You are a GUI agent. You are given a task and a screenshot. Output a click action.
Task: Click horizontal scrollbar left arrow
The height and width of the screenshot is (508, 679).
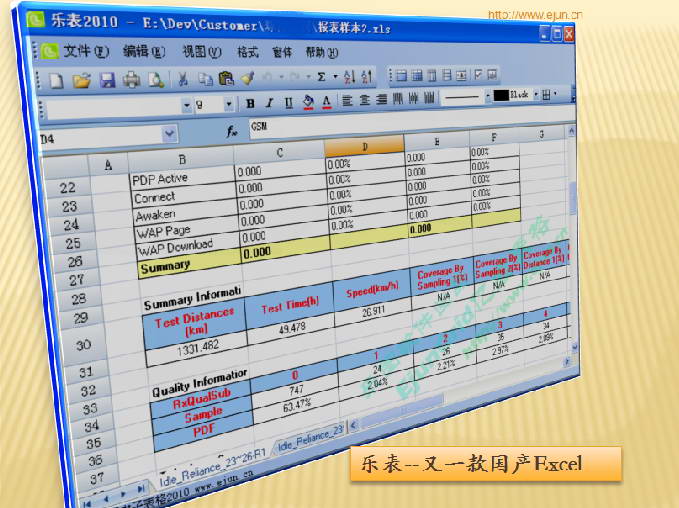pos(353,425)
